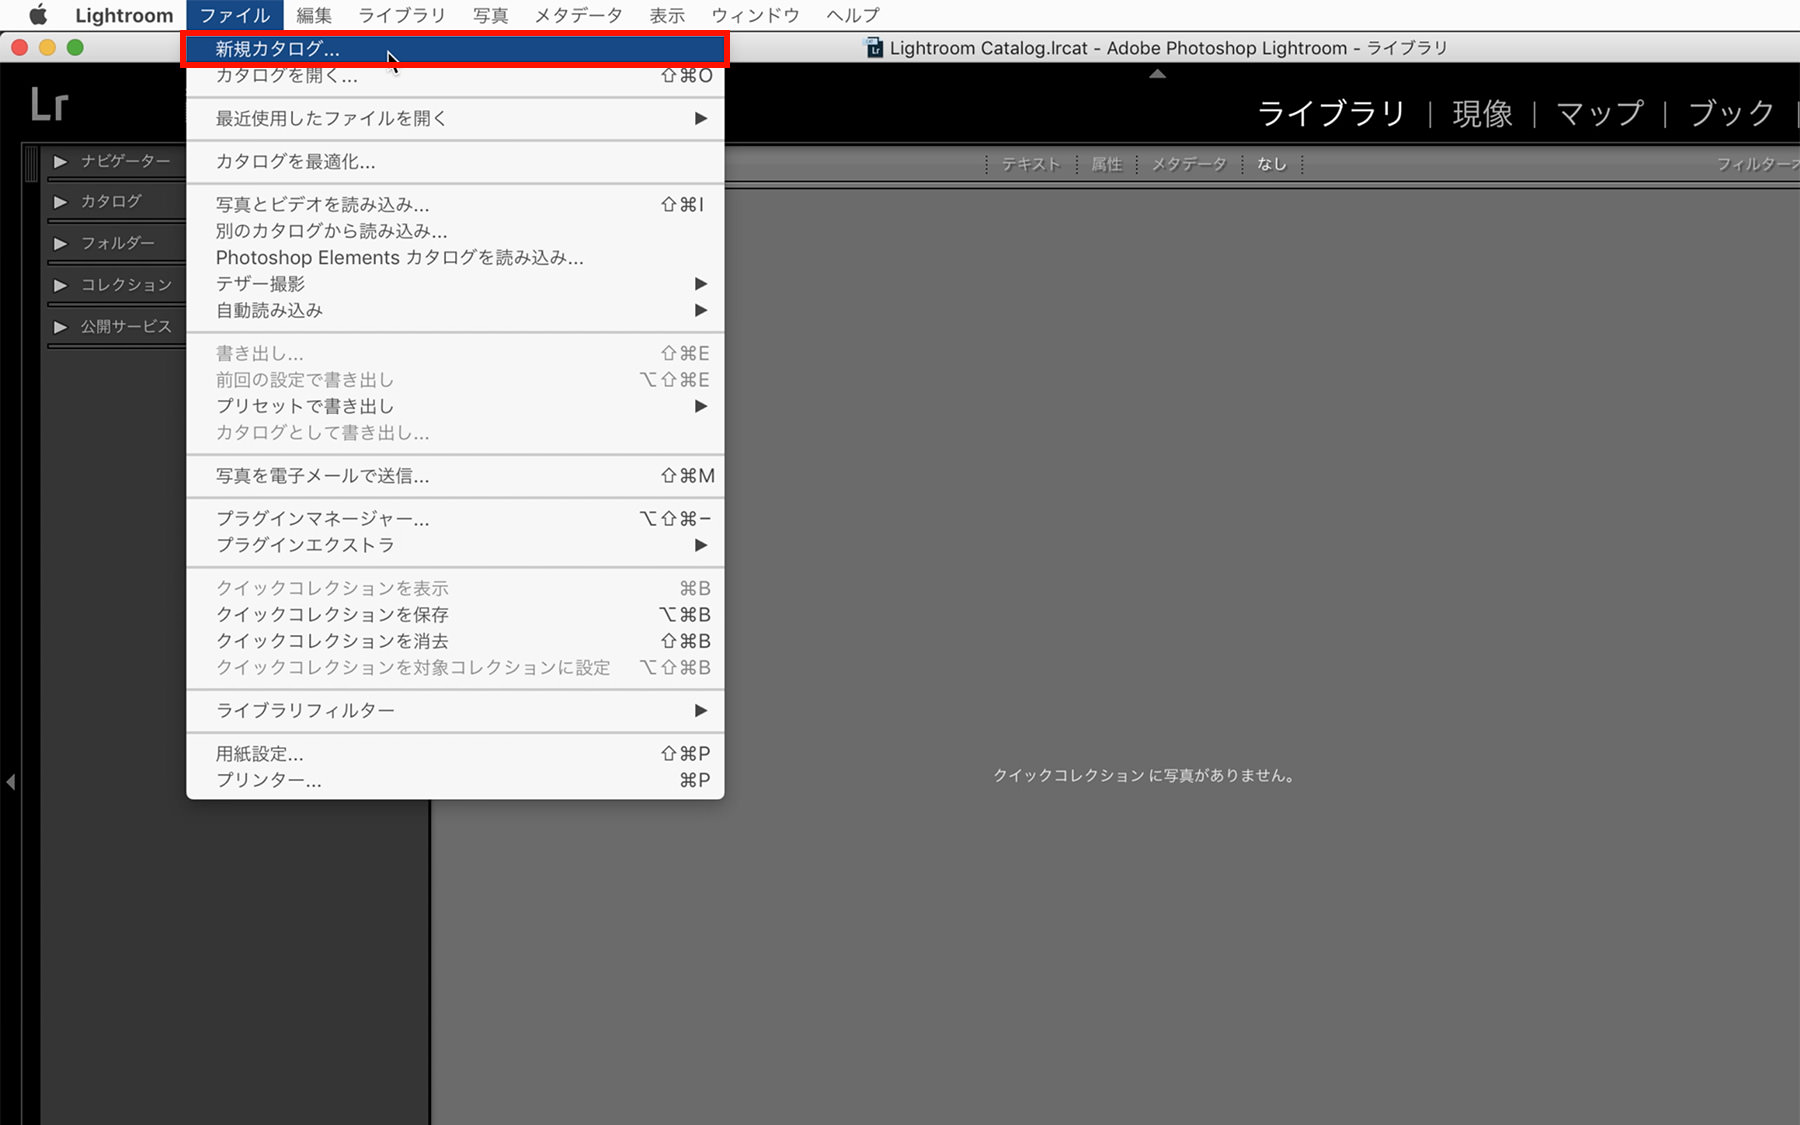Expand the 公開サービス panel
The image size is (1800, 1125).
[61, 327]
